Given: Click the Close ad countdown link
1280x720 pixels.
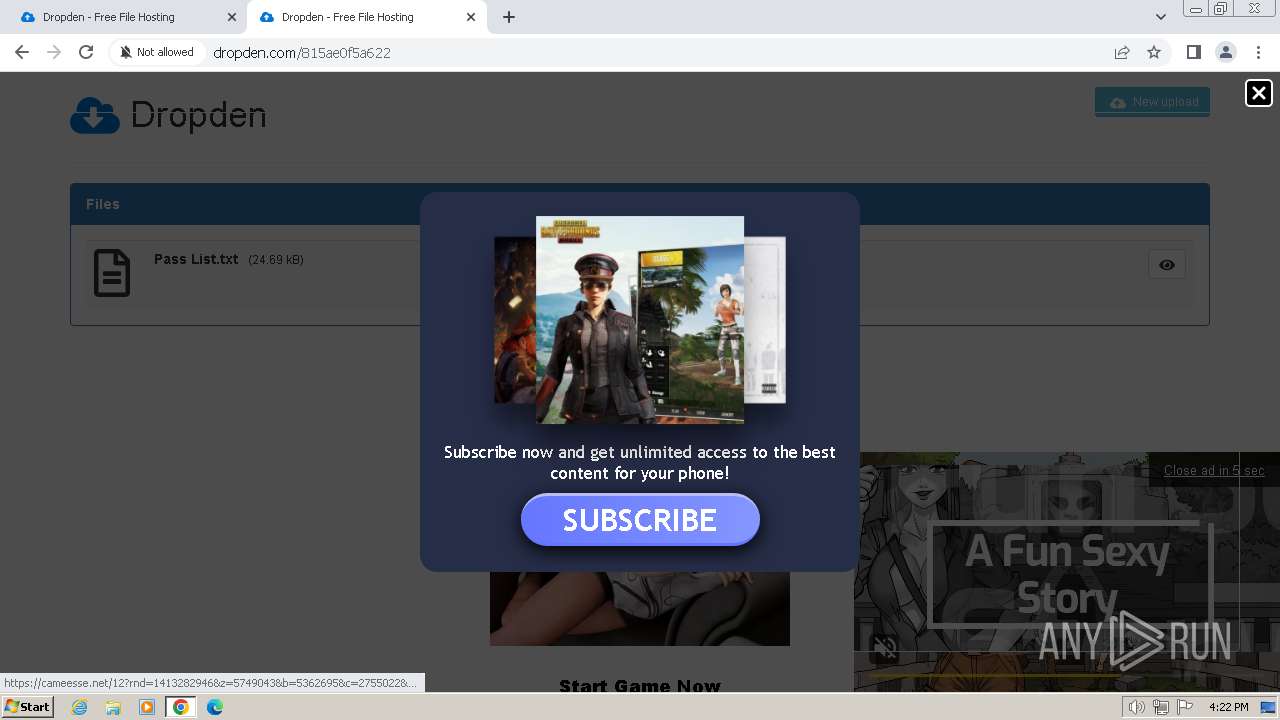Looking at the screenshot, I should pos(1213,471).
